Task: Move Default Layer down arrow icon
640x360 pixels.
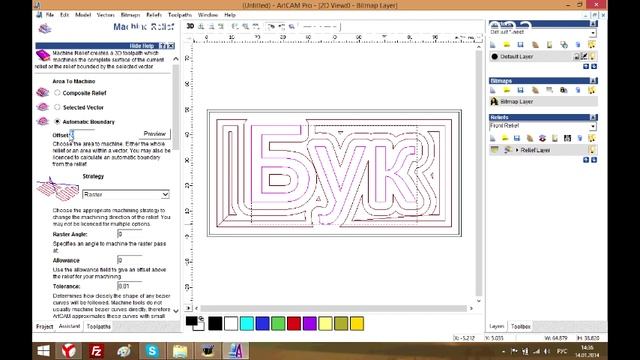Action: (x=594, y=66)
